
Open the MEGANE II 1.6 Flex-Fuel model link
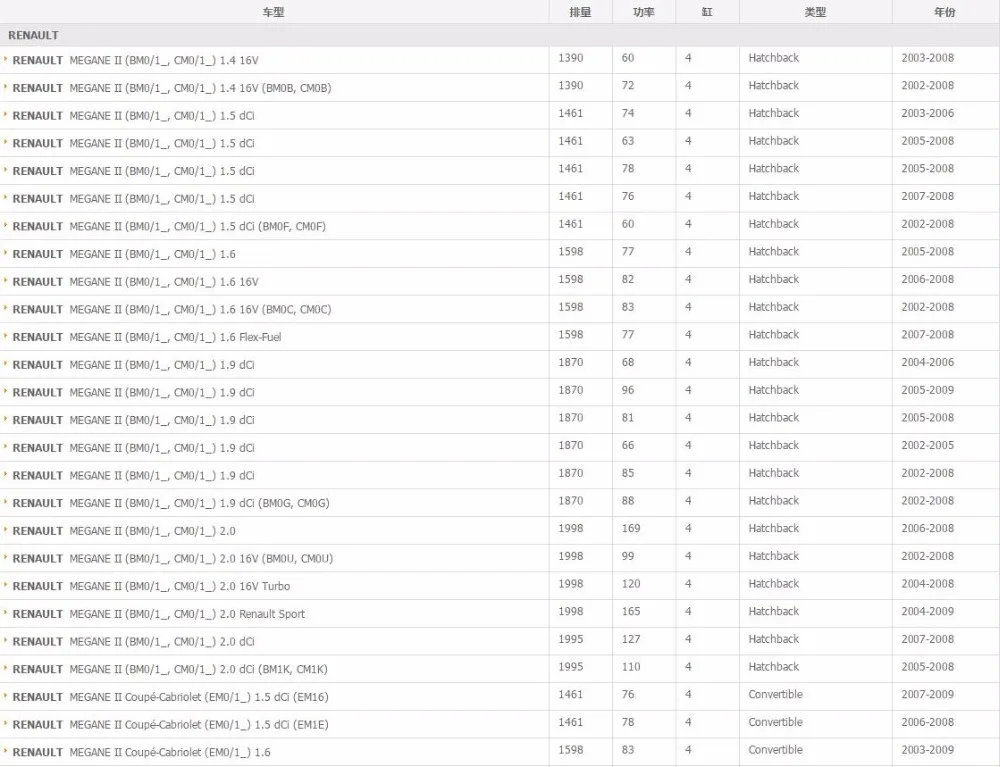(147, 337)
